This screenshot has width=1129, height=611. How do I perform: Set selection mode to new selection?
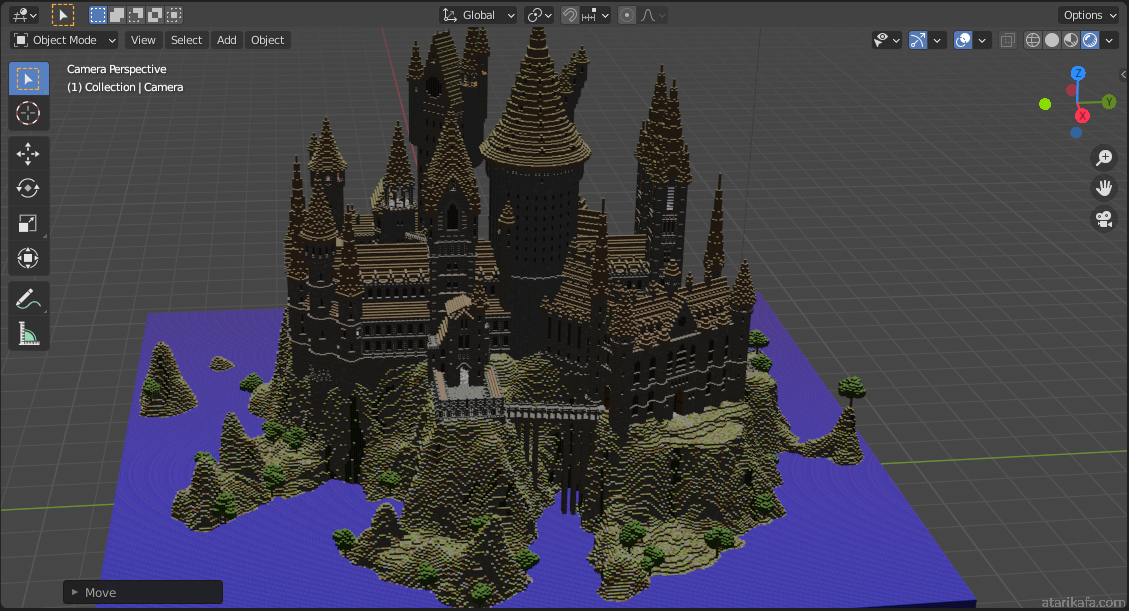point(98,14)
